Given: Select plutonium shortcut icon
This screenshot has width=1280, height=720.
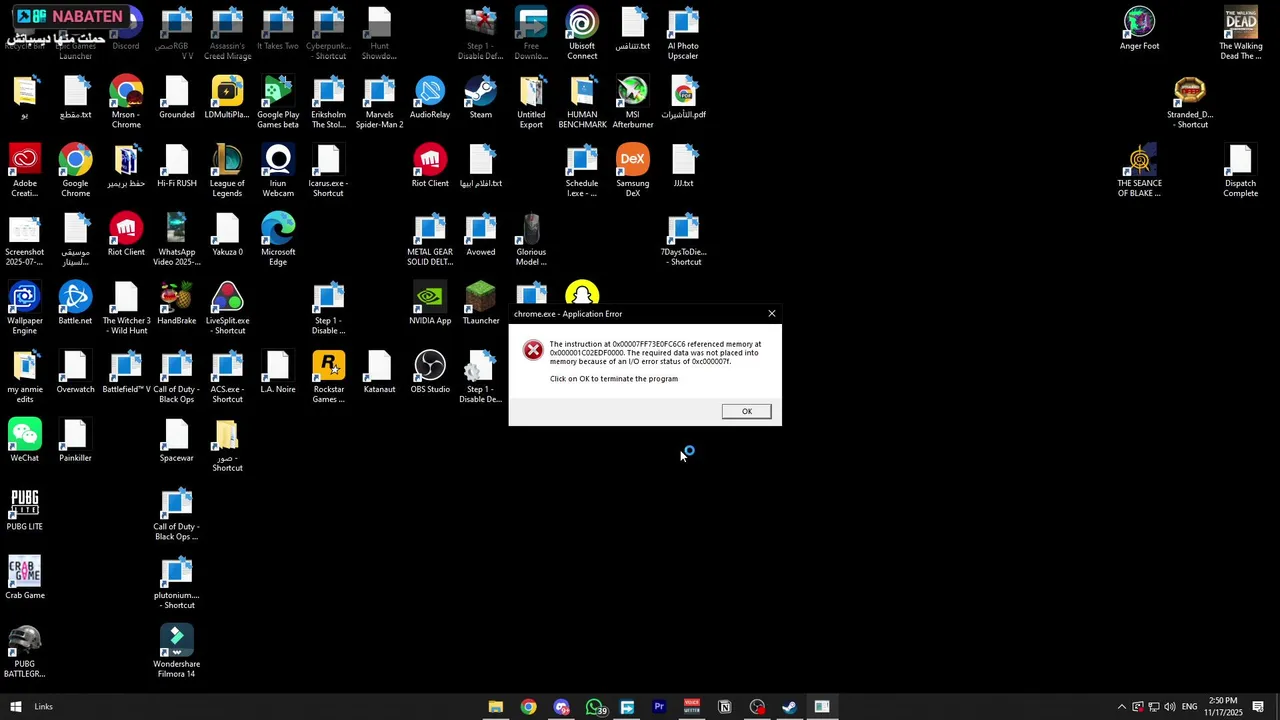Looking at the screenshot, I should (x=177, y=583).
